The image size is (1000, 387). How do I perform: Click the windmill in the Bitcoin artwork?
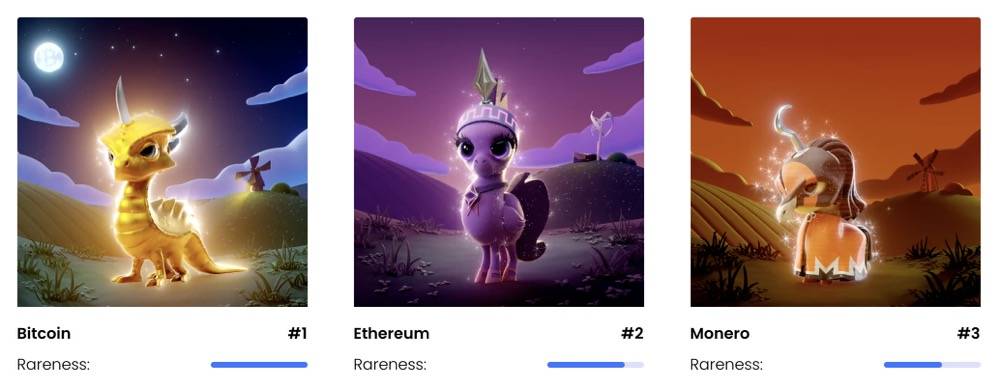253,172
